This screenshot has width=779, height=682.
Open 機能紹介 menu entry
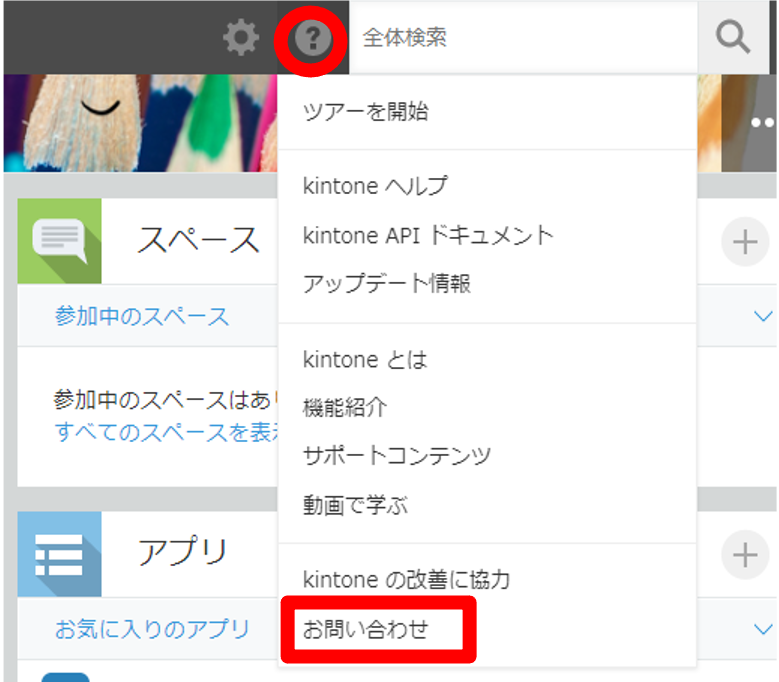[345, 408]
